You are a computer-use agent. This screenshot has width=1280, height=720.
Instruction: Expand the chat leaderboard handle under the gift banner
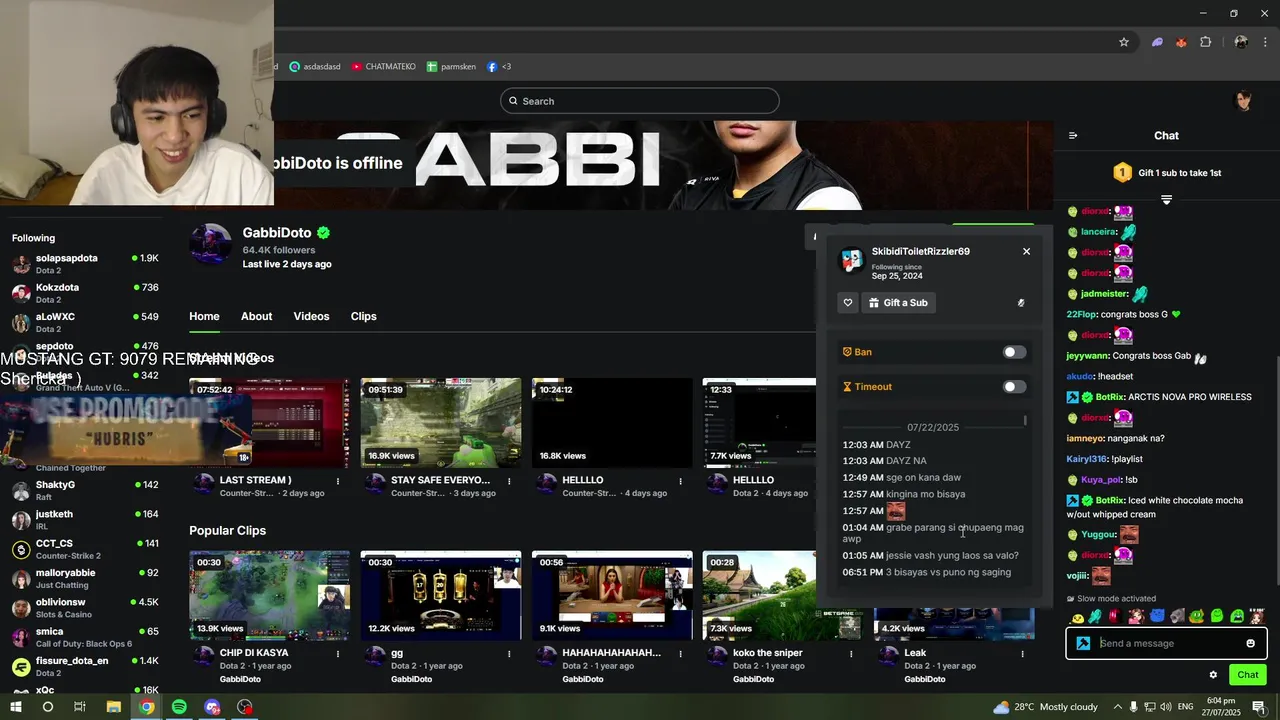(x=1166, y=200)
